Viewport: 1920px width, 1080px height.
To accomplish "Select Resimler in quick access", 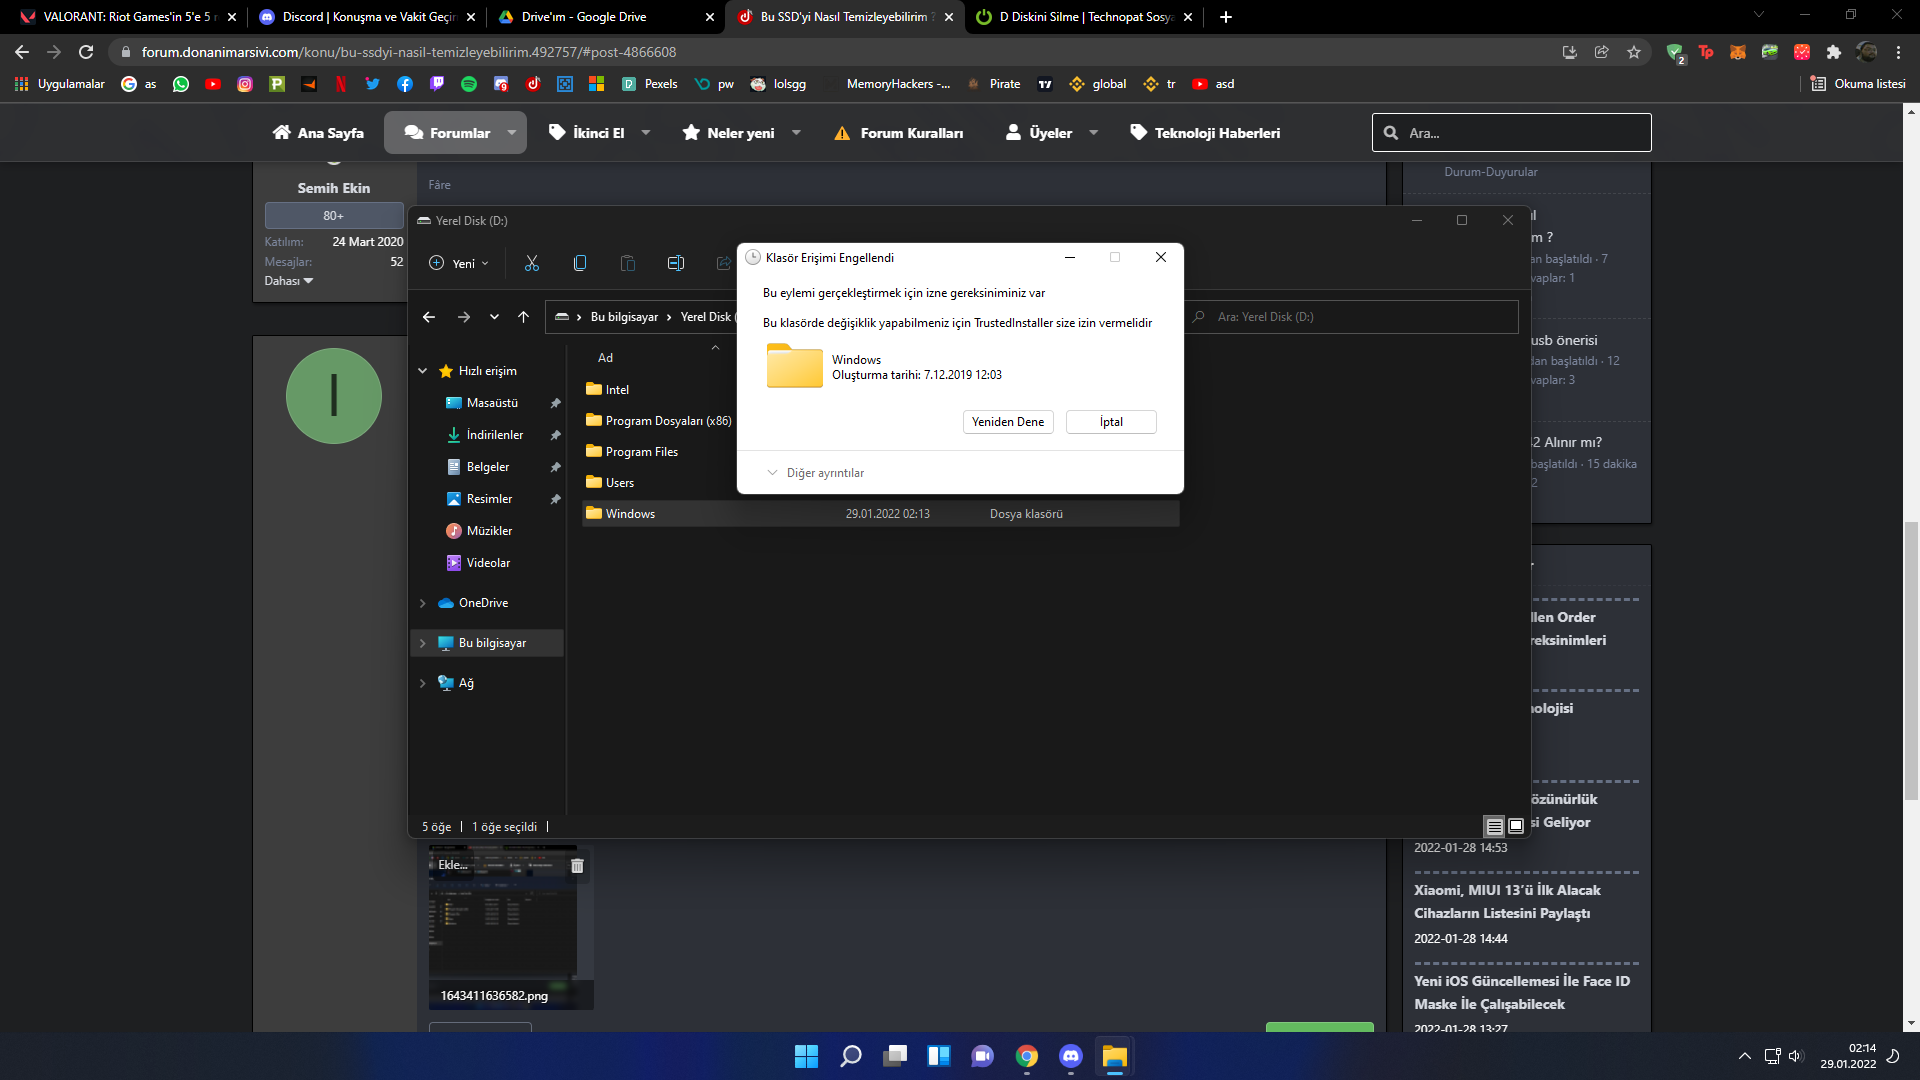I will click(489, 499).
